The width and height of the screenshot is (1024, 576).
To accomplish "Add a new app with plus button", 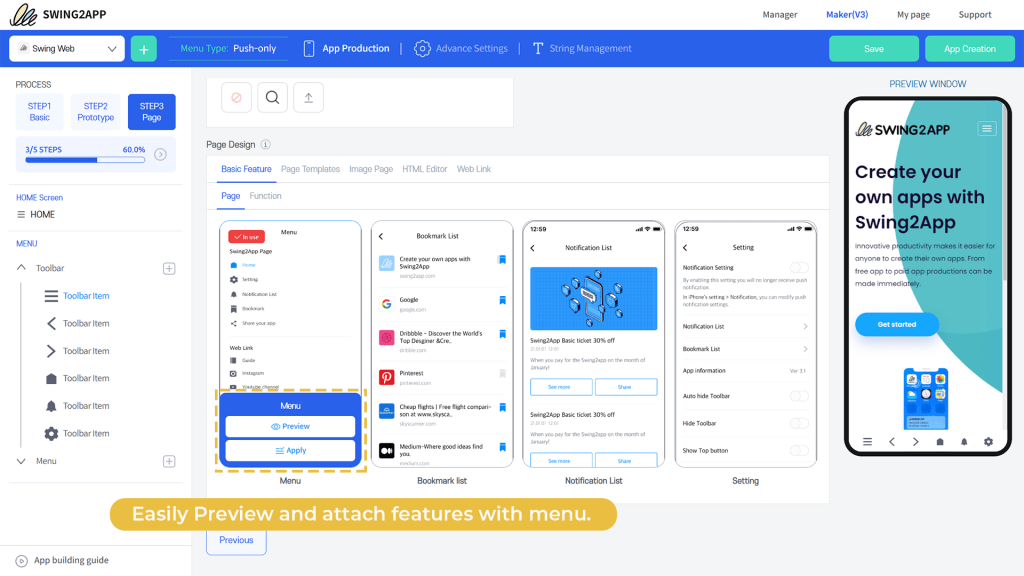I will [x=144, y=49].
